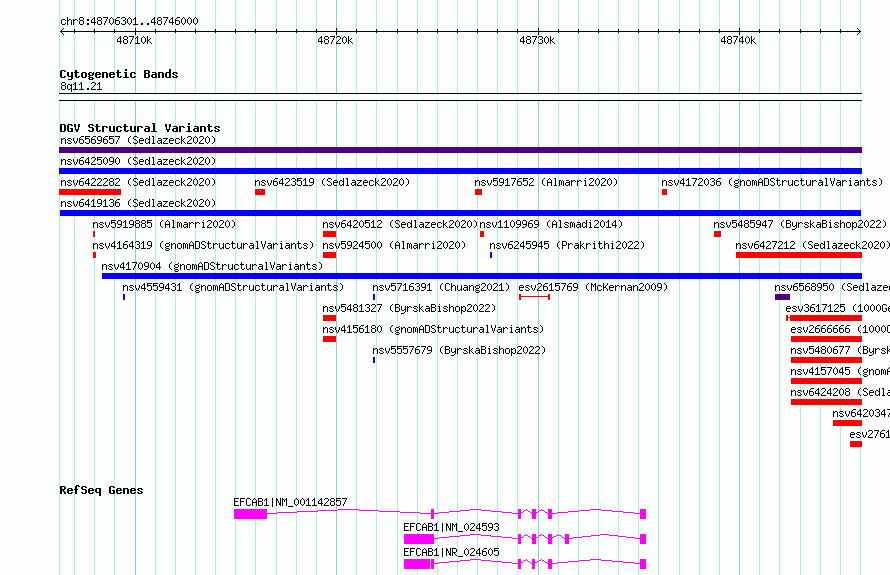The width and height of the screenshot is (890, 575).
Task: Select the nsv5716391 (Chuang2021) label
Action: [x=441, y=287]
